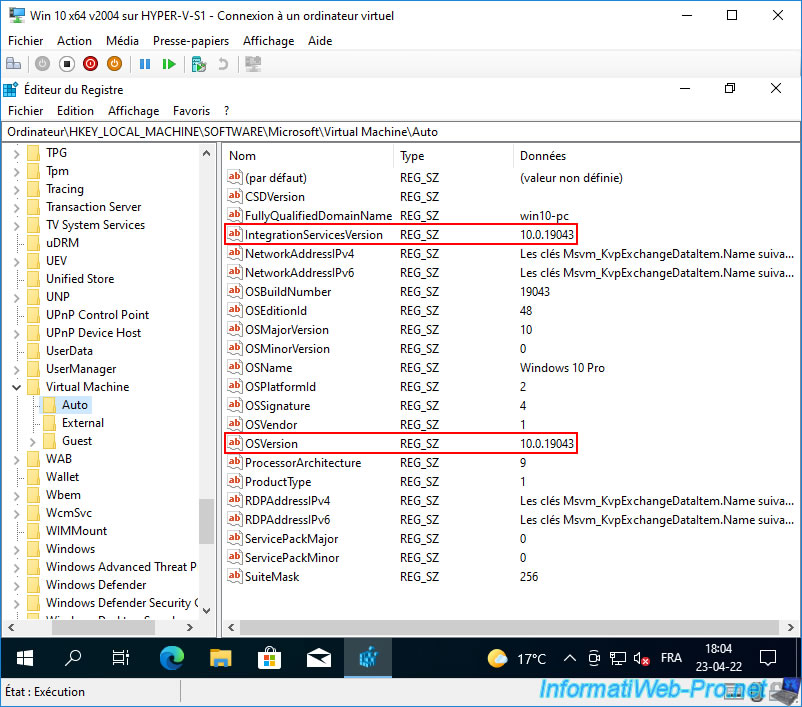Image resolution: width=802 pixels, height=707 pixels.
Task: Select the IntegrationServicesVersion value
Action: point(314,235)
